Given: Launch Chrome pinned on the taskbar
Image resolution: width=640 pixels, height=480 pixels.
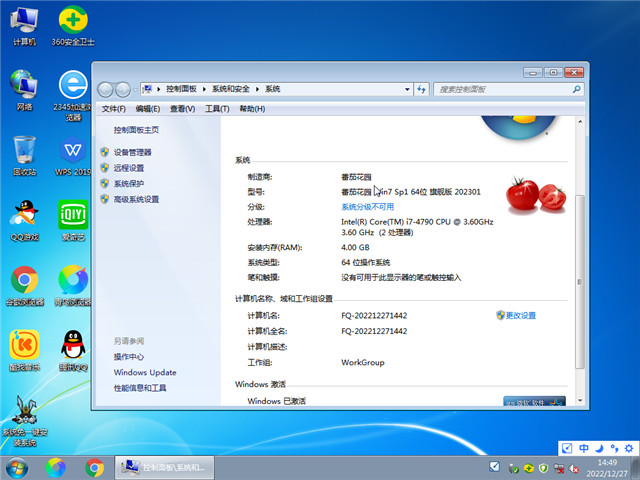Looking at the screenshot, I should click(94, 468).
